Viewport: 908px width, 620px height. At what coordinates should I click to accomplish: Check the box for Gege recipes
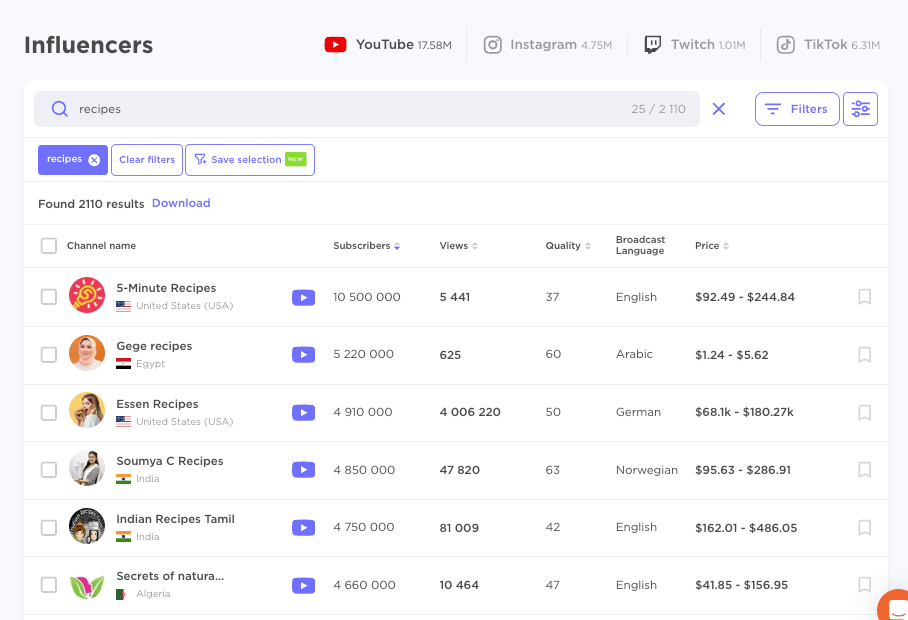[x=49, y=354]
